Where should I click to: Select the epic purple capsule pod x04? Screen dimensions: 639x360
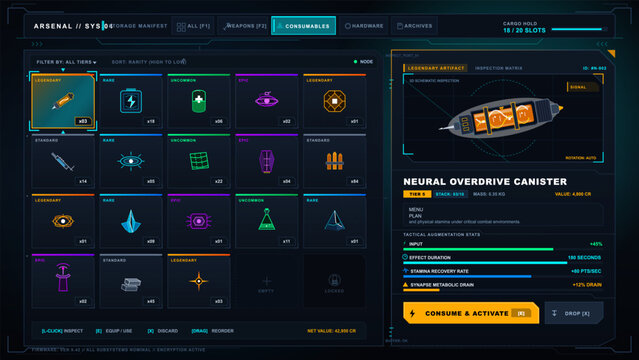click(x=267, y=161)
